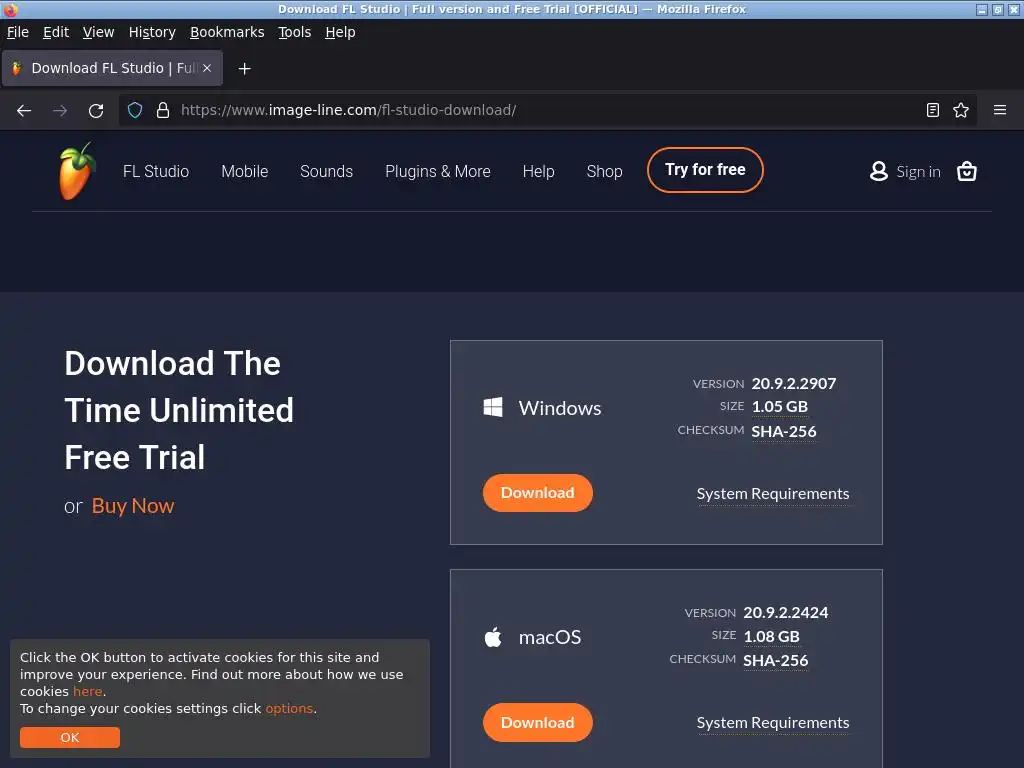Show the Windows SHA-256 checksum

(x=784, y=432)
